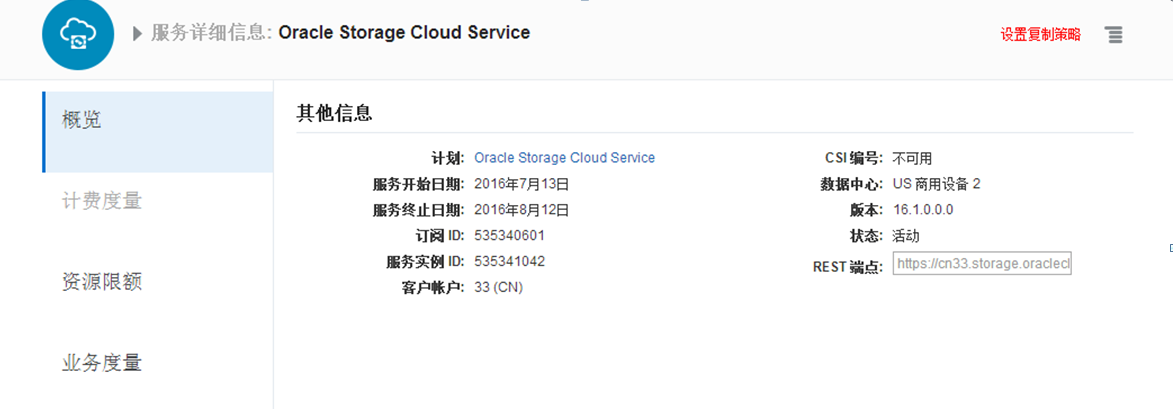Collapse the 服务详细信息 disclosure triangle
The height and width of the screenshot is (409, 1173).
(x=137, y=33)
